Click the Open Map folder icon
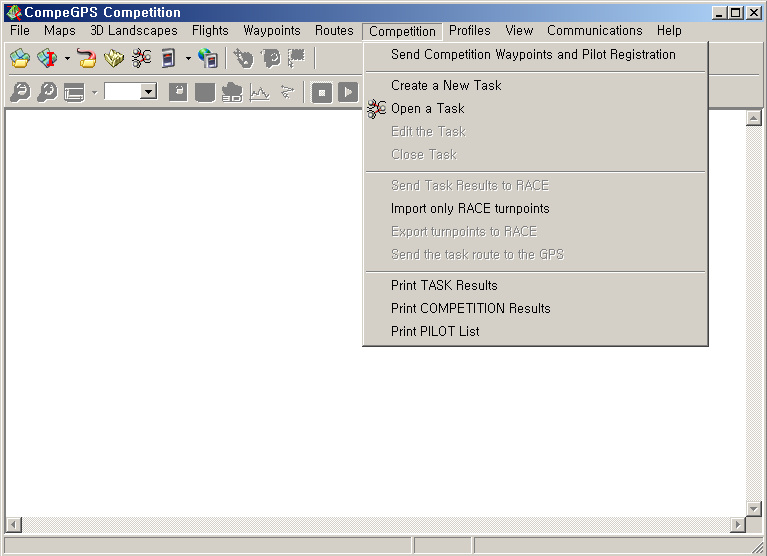This screenshot has width=767, height=556. coord(20,58)
